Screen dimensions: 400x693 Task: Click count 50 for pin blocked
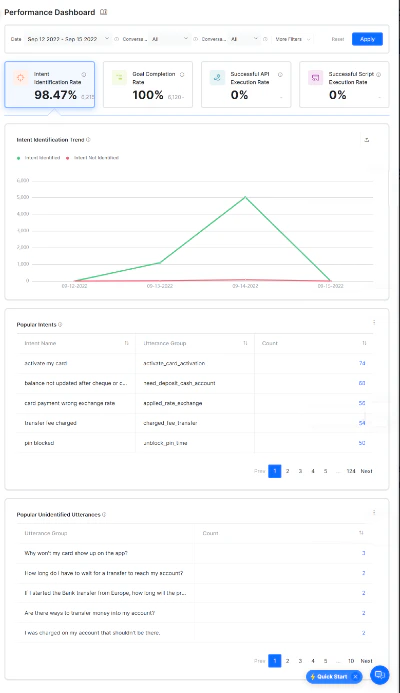362,443
